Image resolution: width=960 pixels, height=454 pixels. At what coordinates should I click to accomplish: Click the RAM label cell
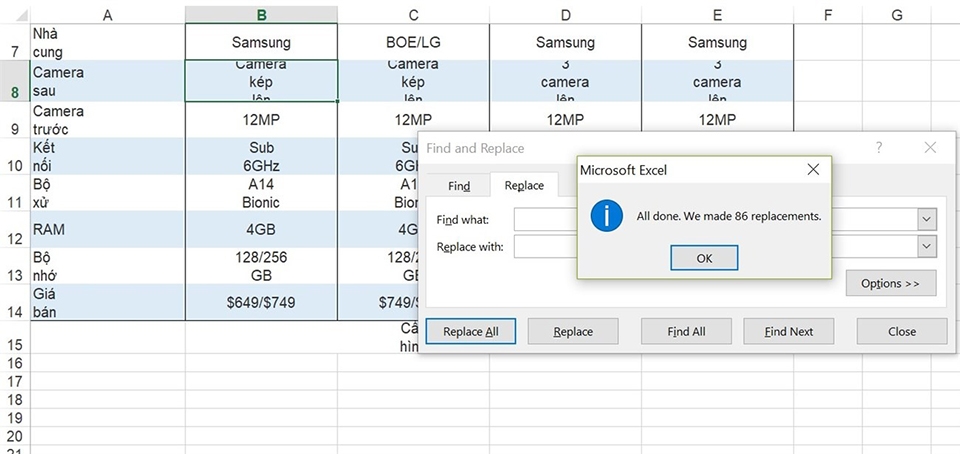coord(108,229)
